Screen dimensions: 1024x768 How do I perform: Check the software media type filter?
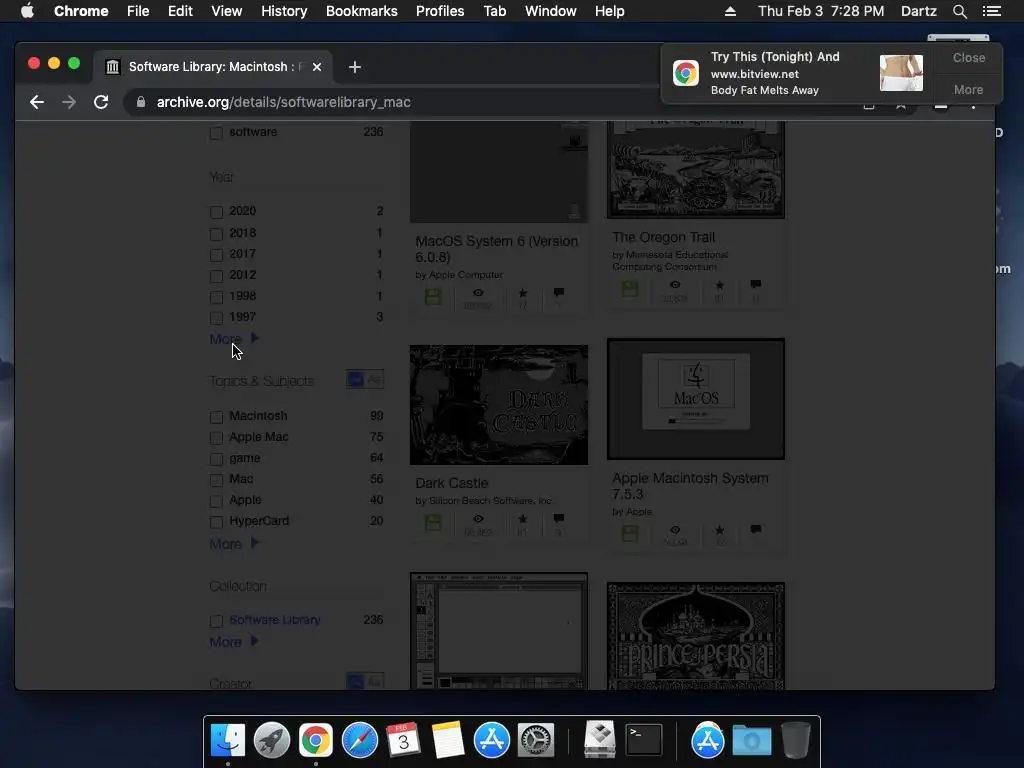(x=216, y=133)
